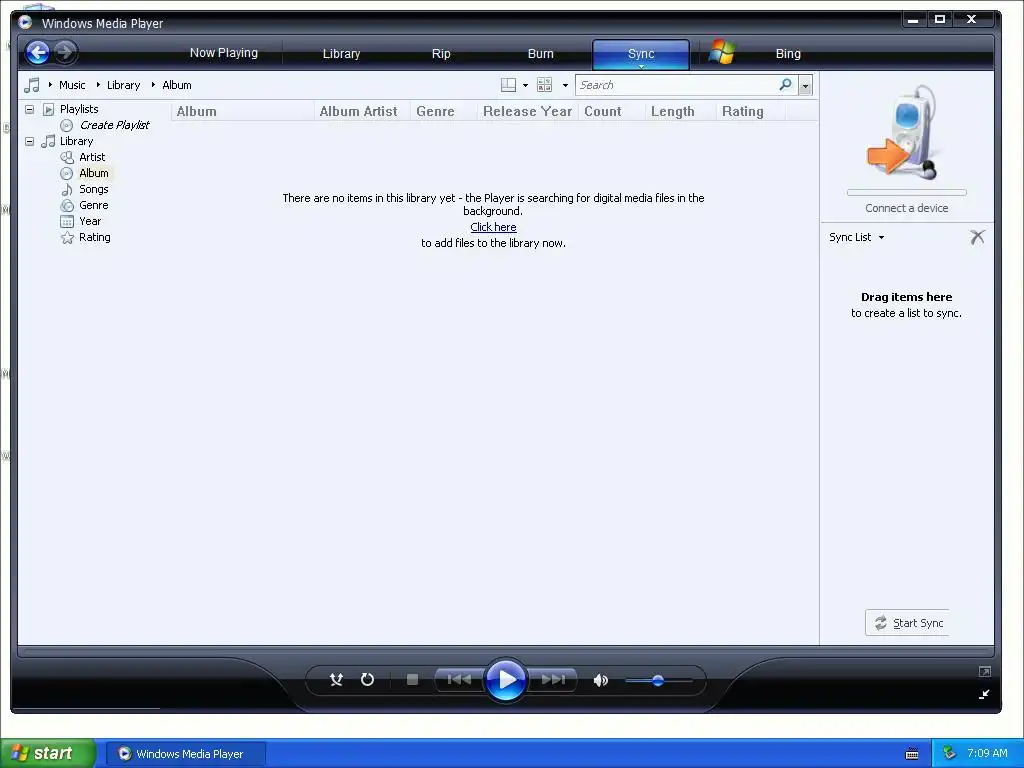The width and height of the screenshot is (1024, 768).
Task: Click the Next track button
Action: [x=552, y=680]
